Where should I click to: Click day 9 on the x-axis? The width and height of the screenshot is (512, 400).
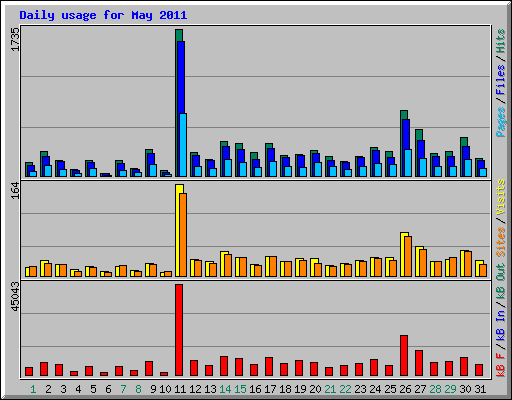click(x=153, y=389)
